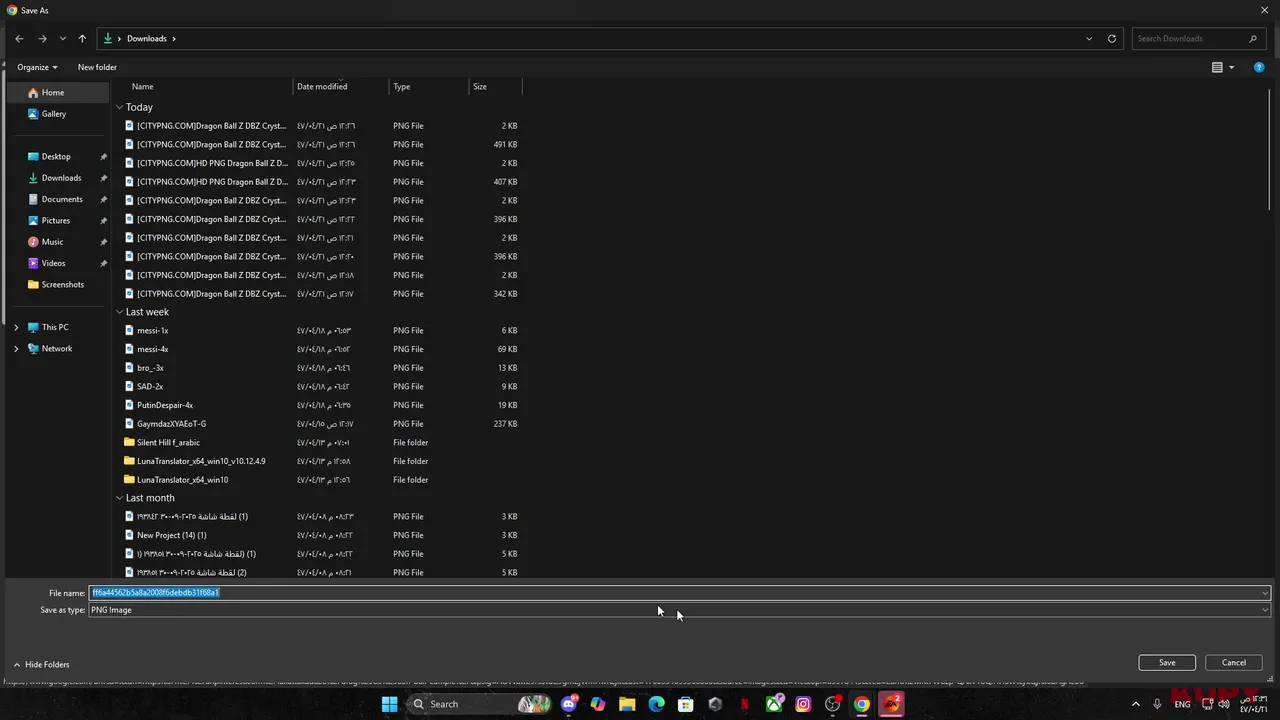Open Instagram from the taskbar
This screenshot has width=1280, height=720.
point(803,704)
